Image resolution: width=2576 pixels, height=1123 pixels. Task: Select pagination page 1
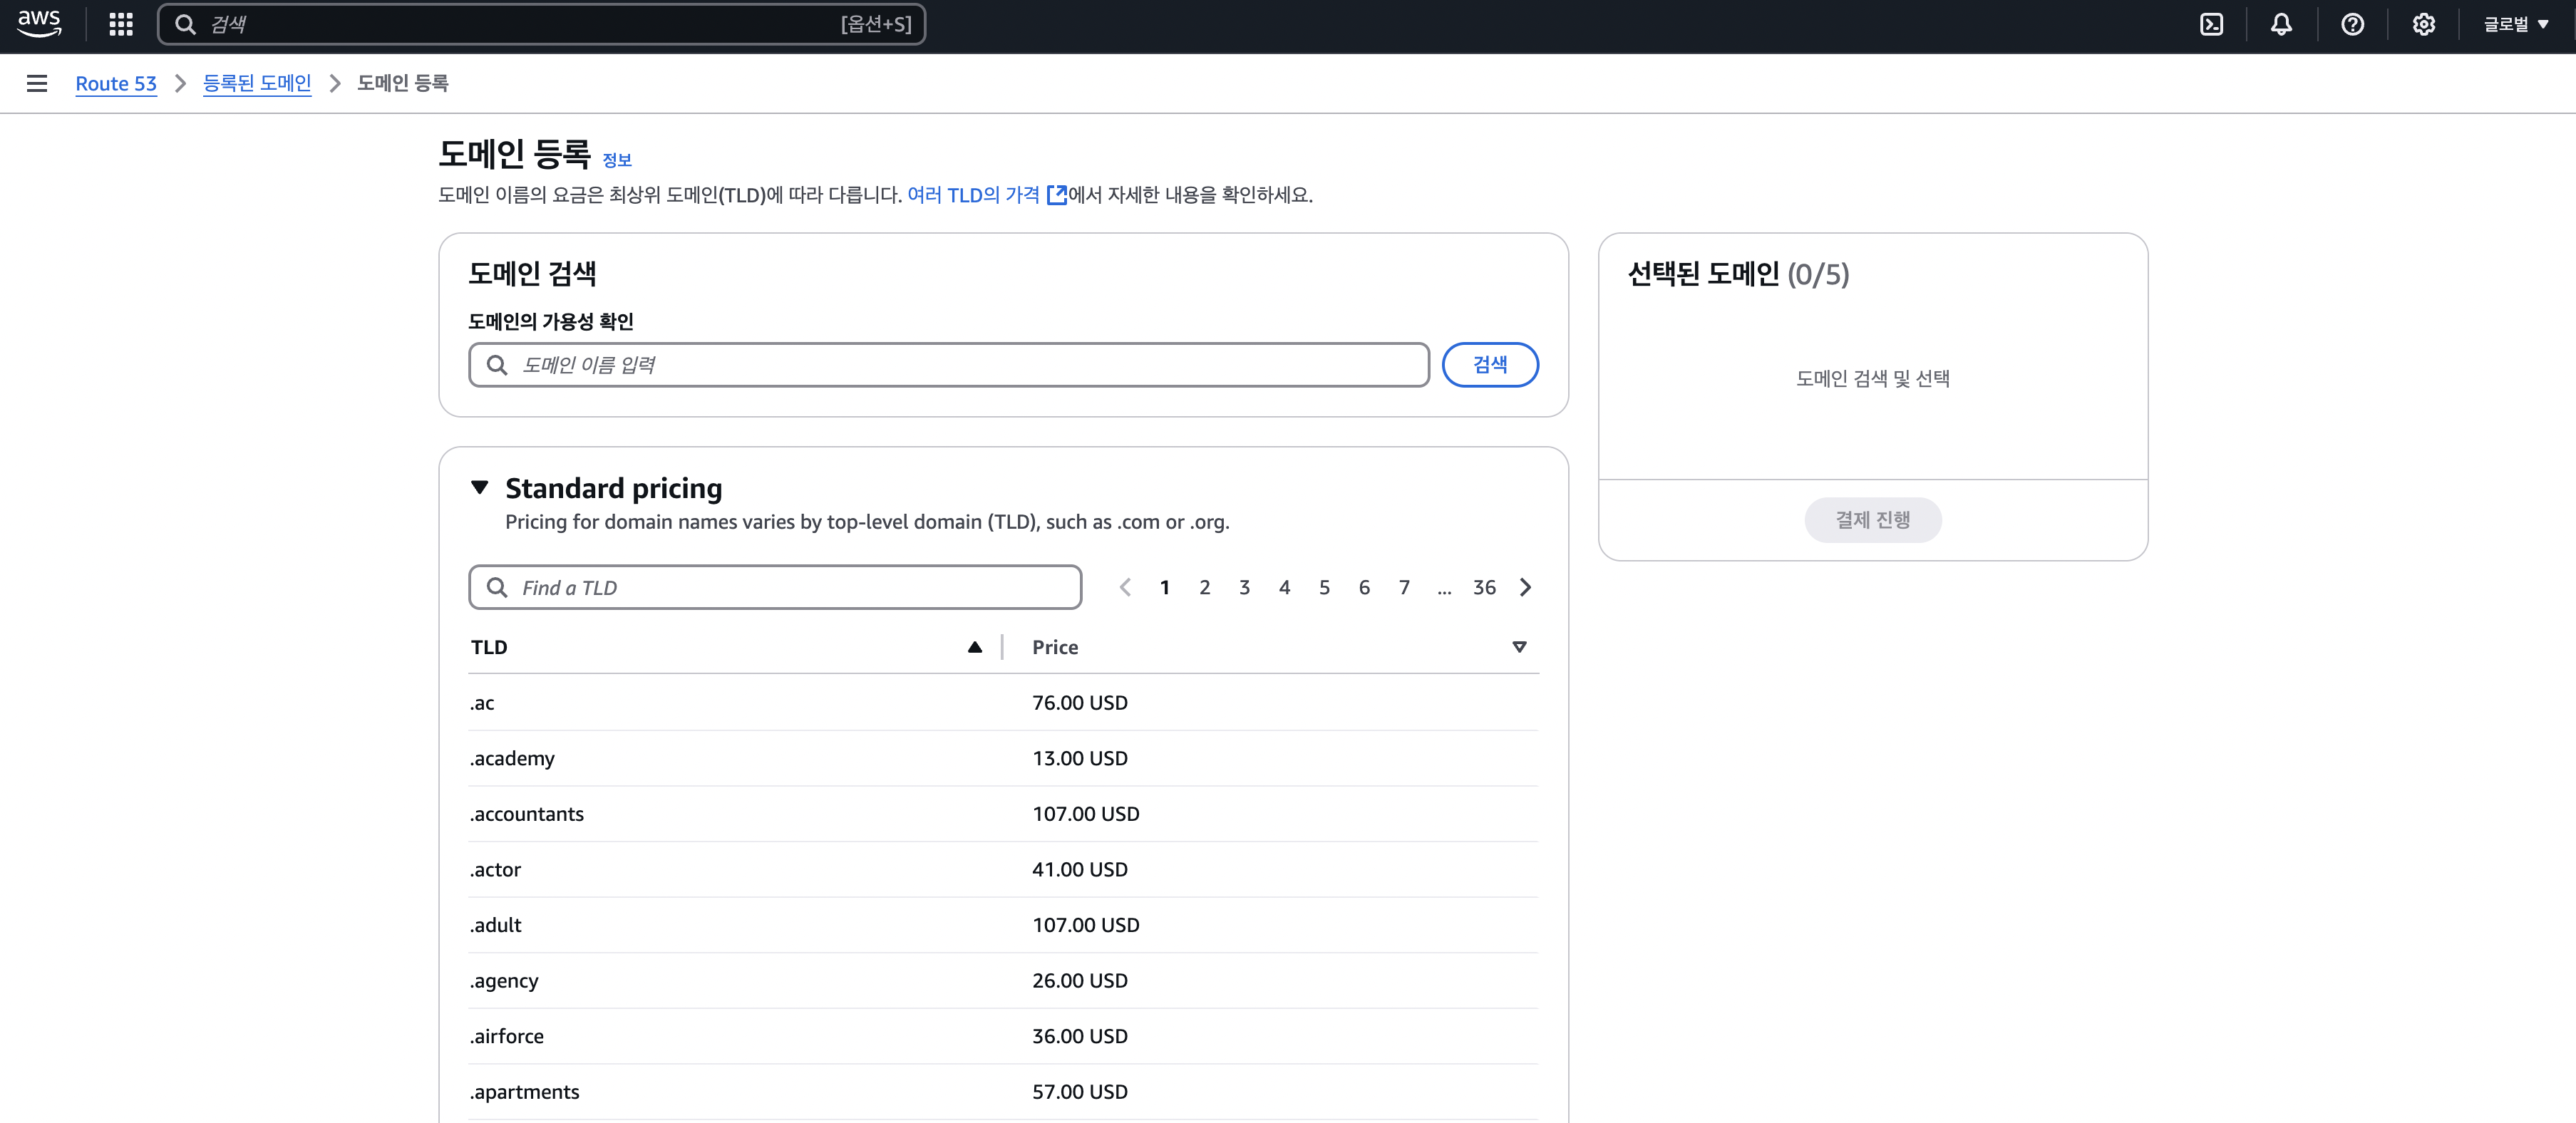[1164, 588]
